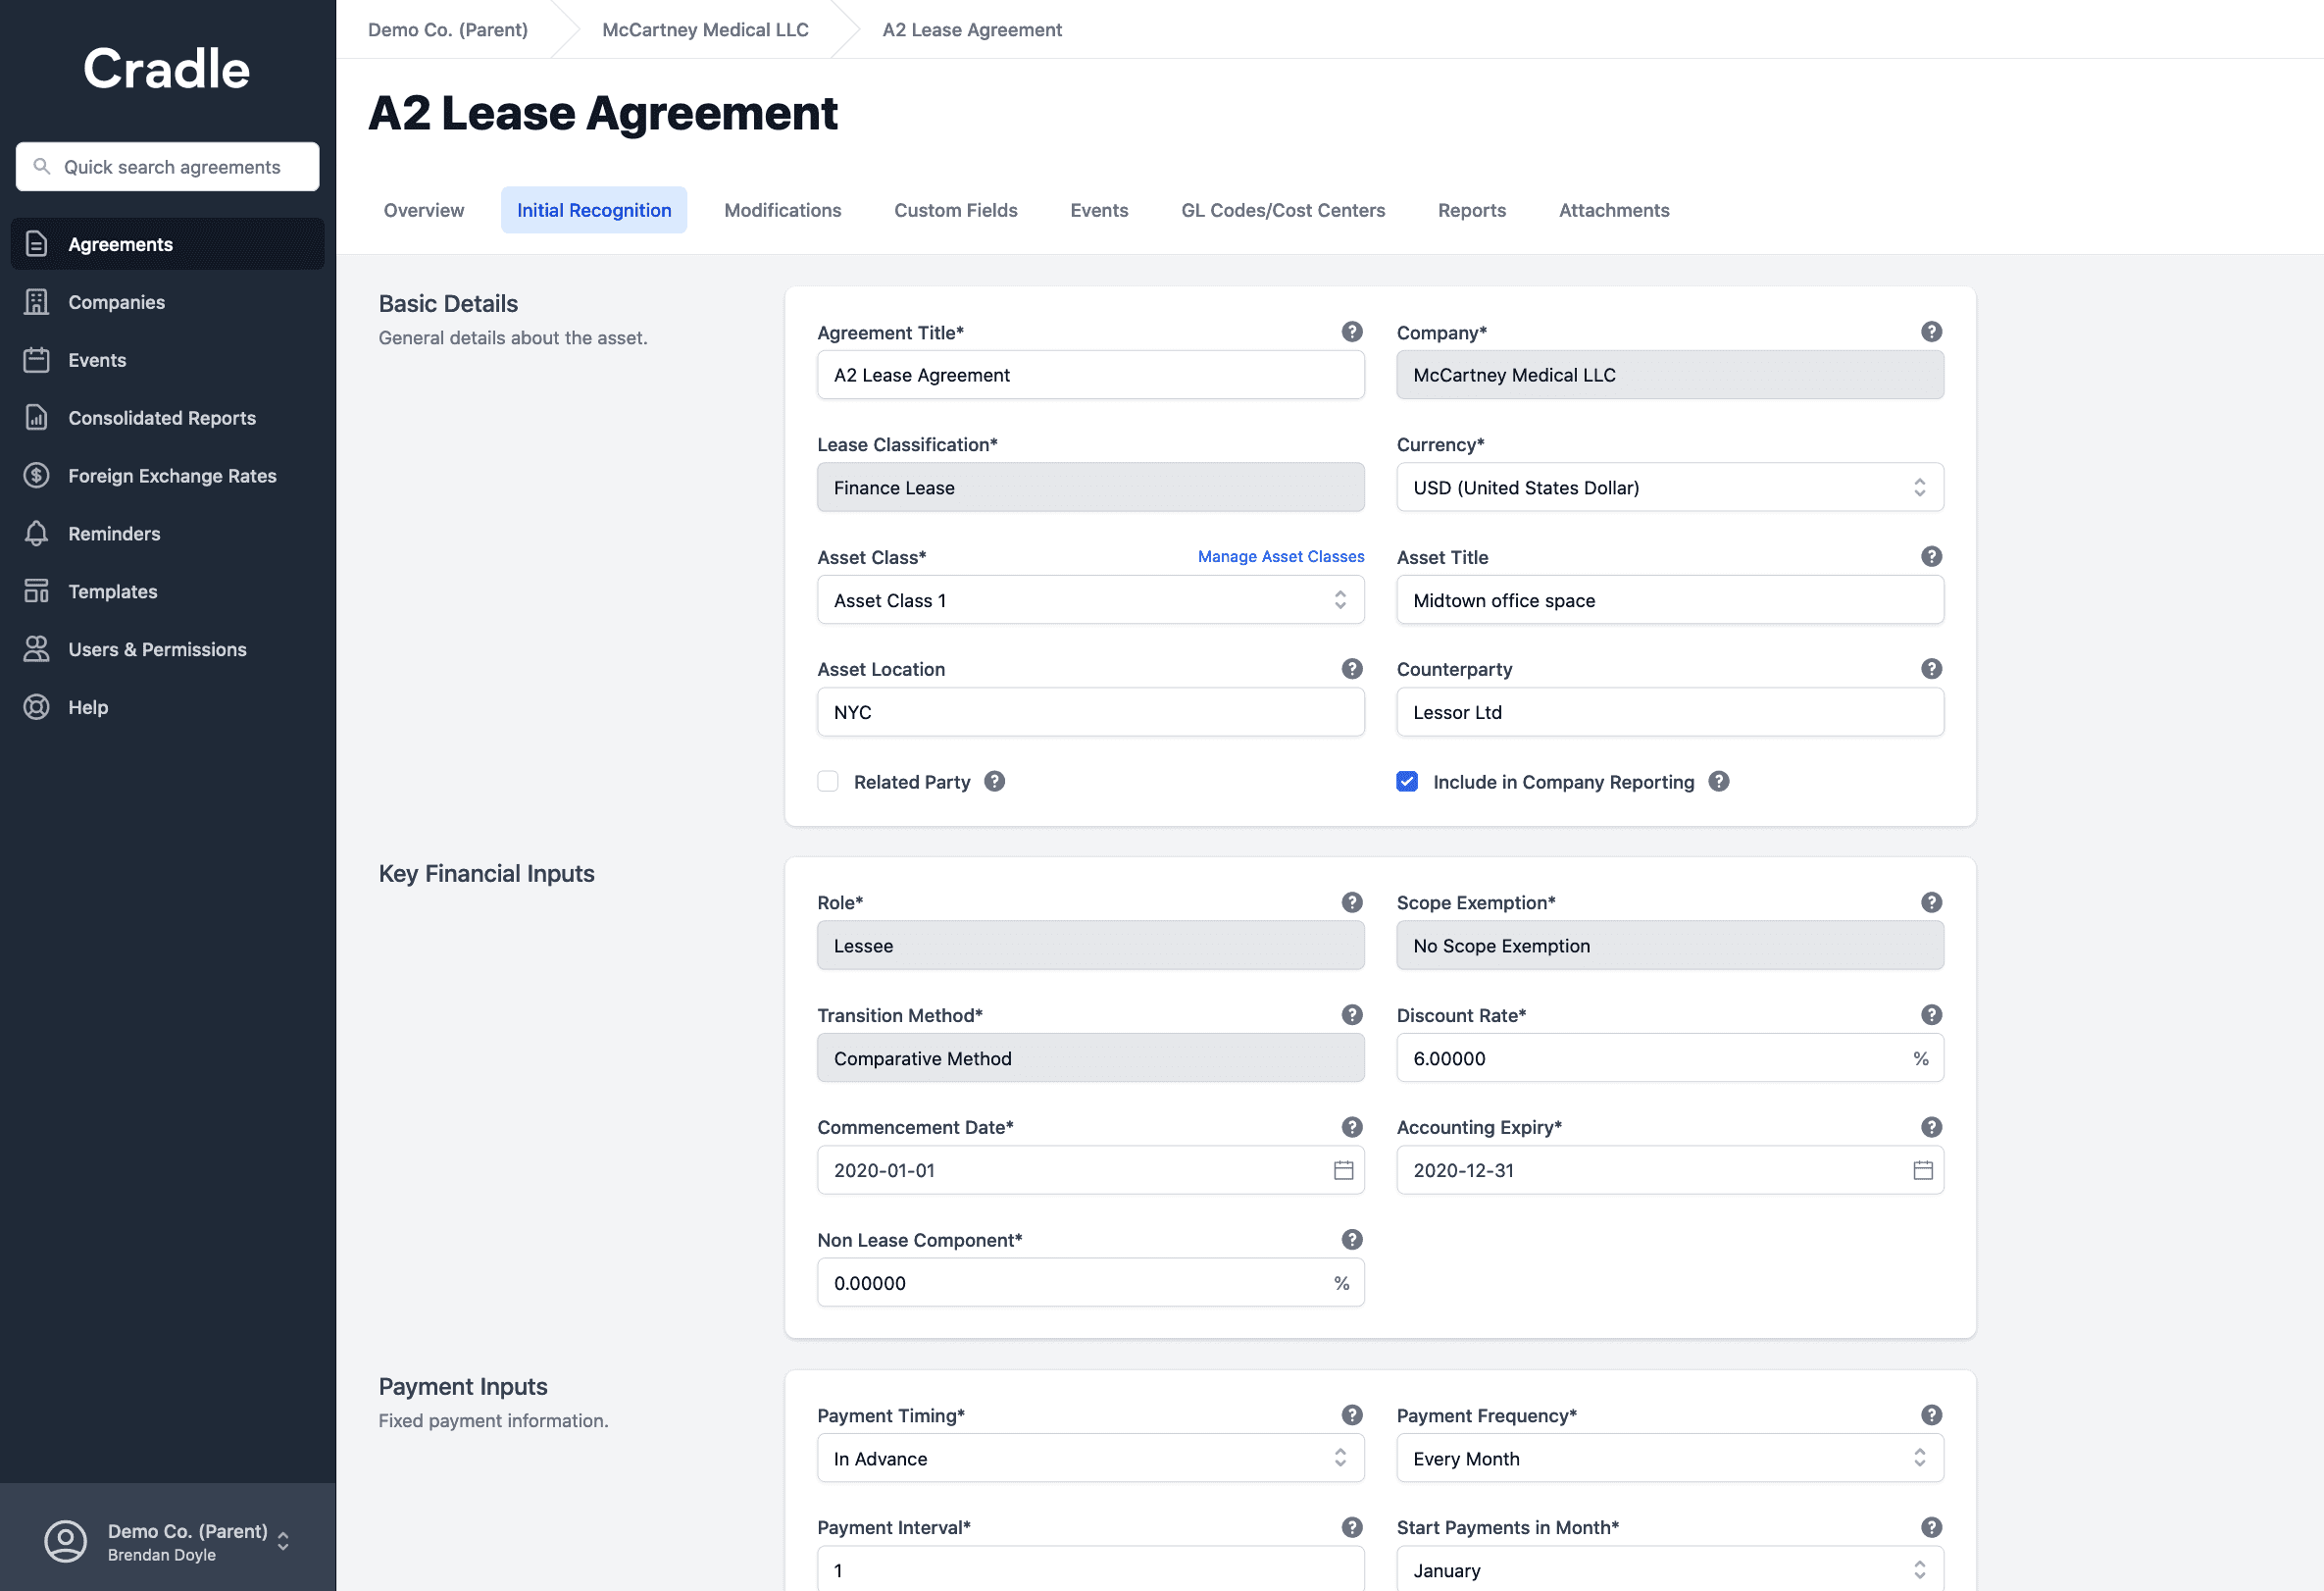Click help icon beside Asset Location

[x=1352, y=669]
